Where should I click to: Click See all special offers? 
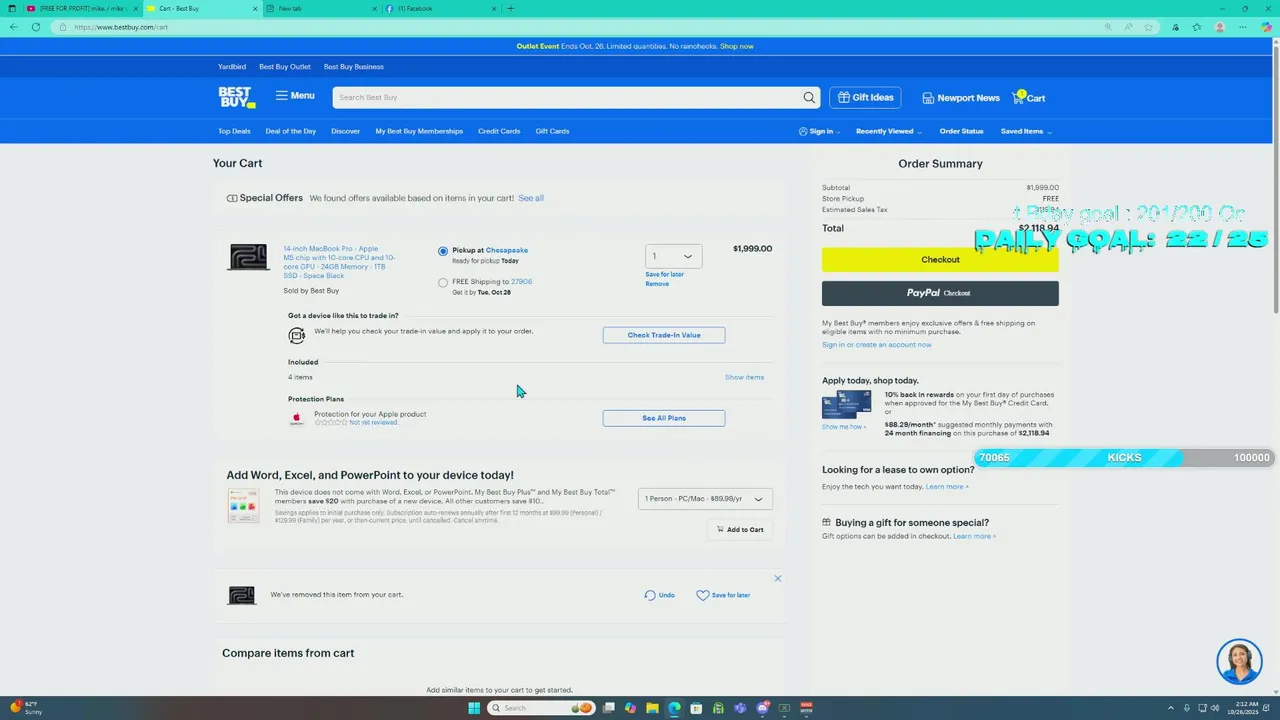pyautogui.click(x=531, y=198)
